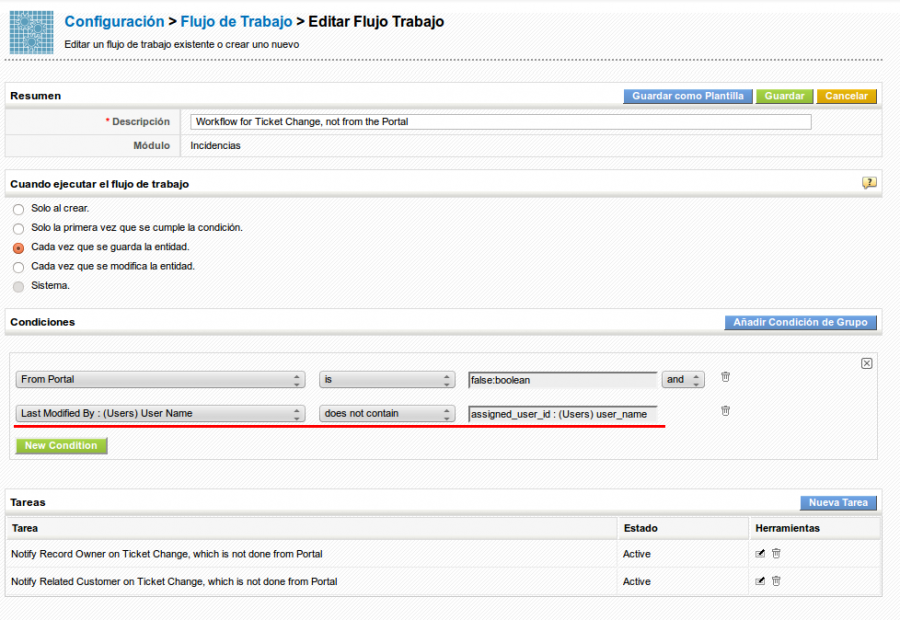900x620 pixels.
Task: Delete the Notify Related Customer task
Action: pyautogui.click(x=776, y=581)
